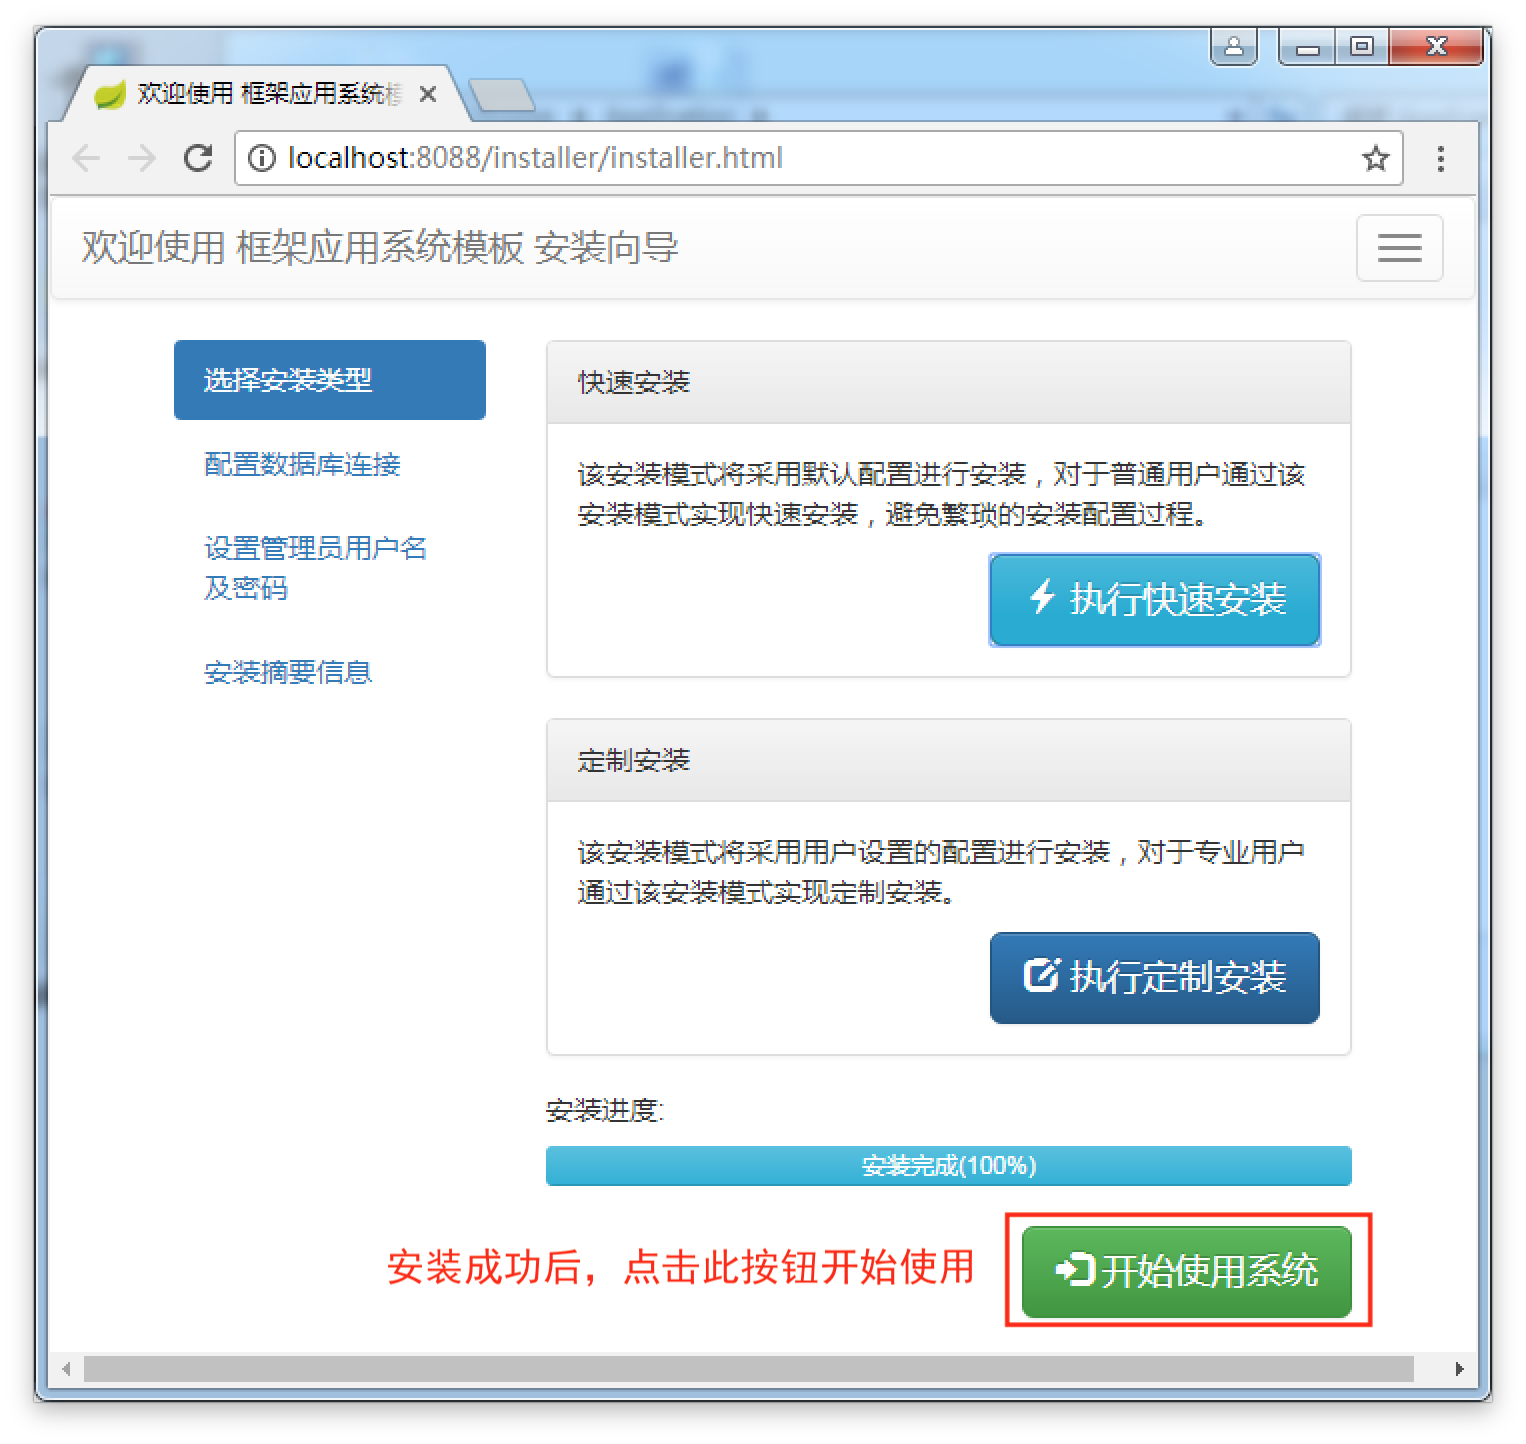The width and height of the screenshot is (1526, 1444).
Task: Click the URL address bar
Action: tap(800, 158)
